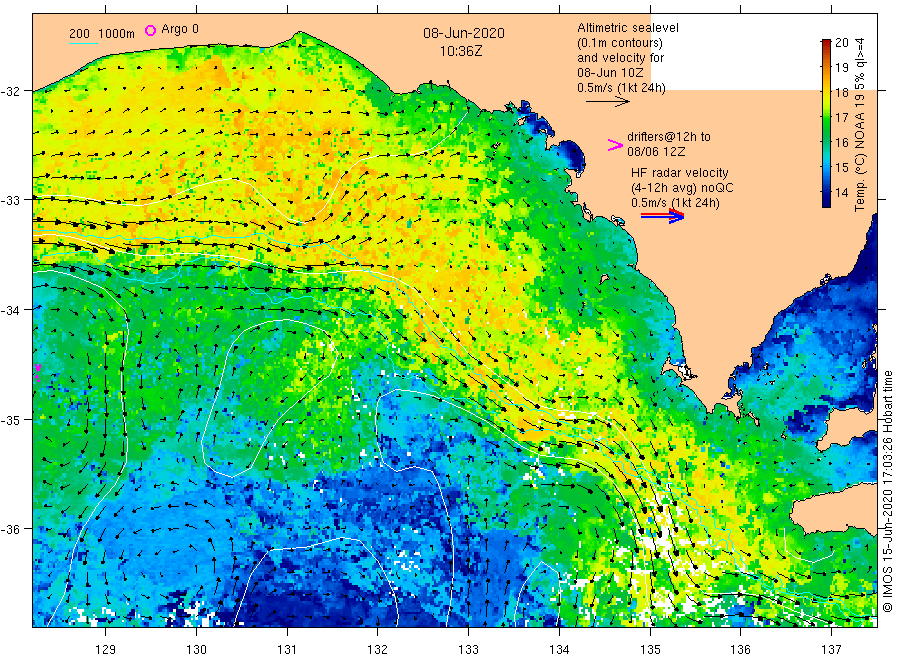The width and height of the screenshot is (900, 660).
Task: Click the '08-Jun-2020' date label
Action: point(464,33)
